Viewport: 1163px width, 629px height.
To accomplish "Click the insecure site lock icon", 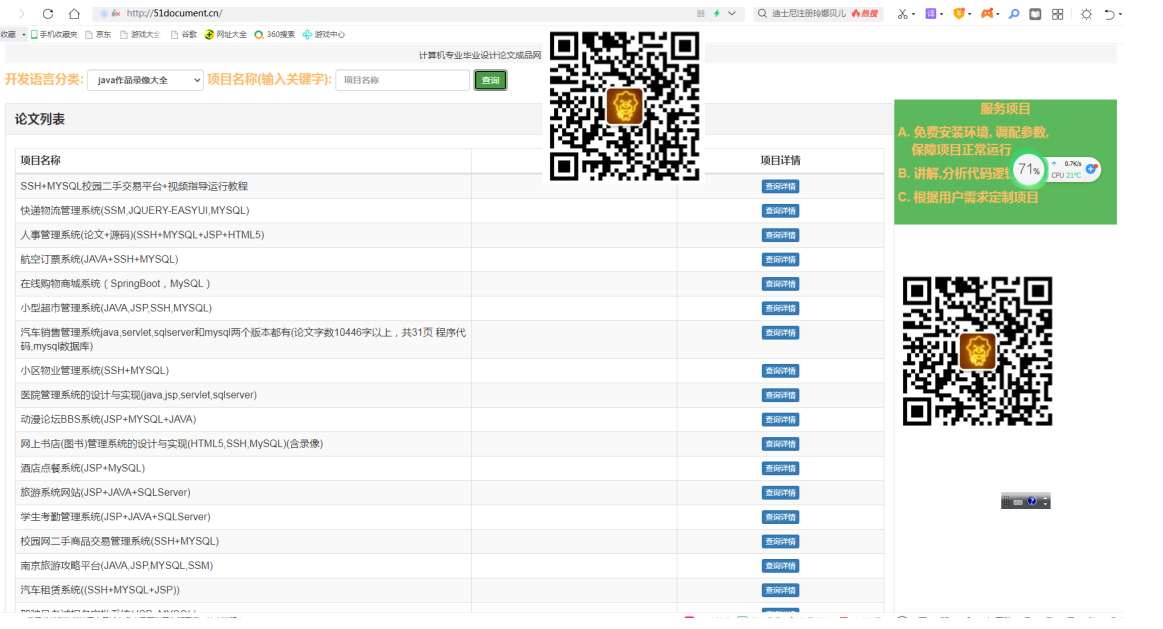I will click(116, 13).
